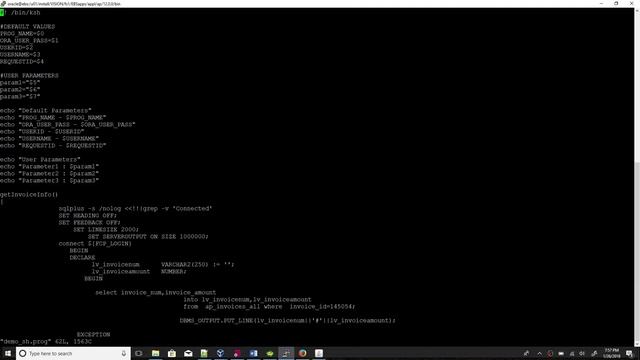Click the 'SET HEADING OFF;' line

[x=88, y=215]
